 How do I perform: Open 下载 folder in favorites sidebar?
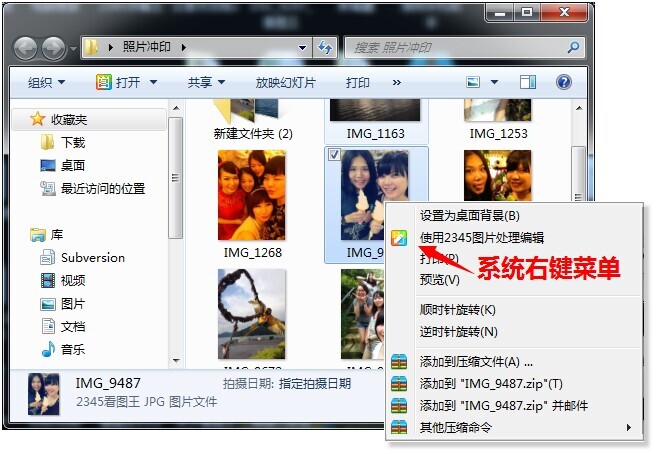[x=73, y=142]
